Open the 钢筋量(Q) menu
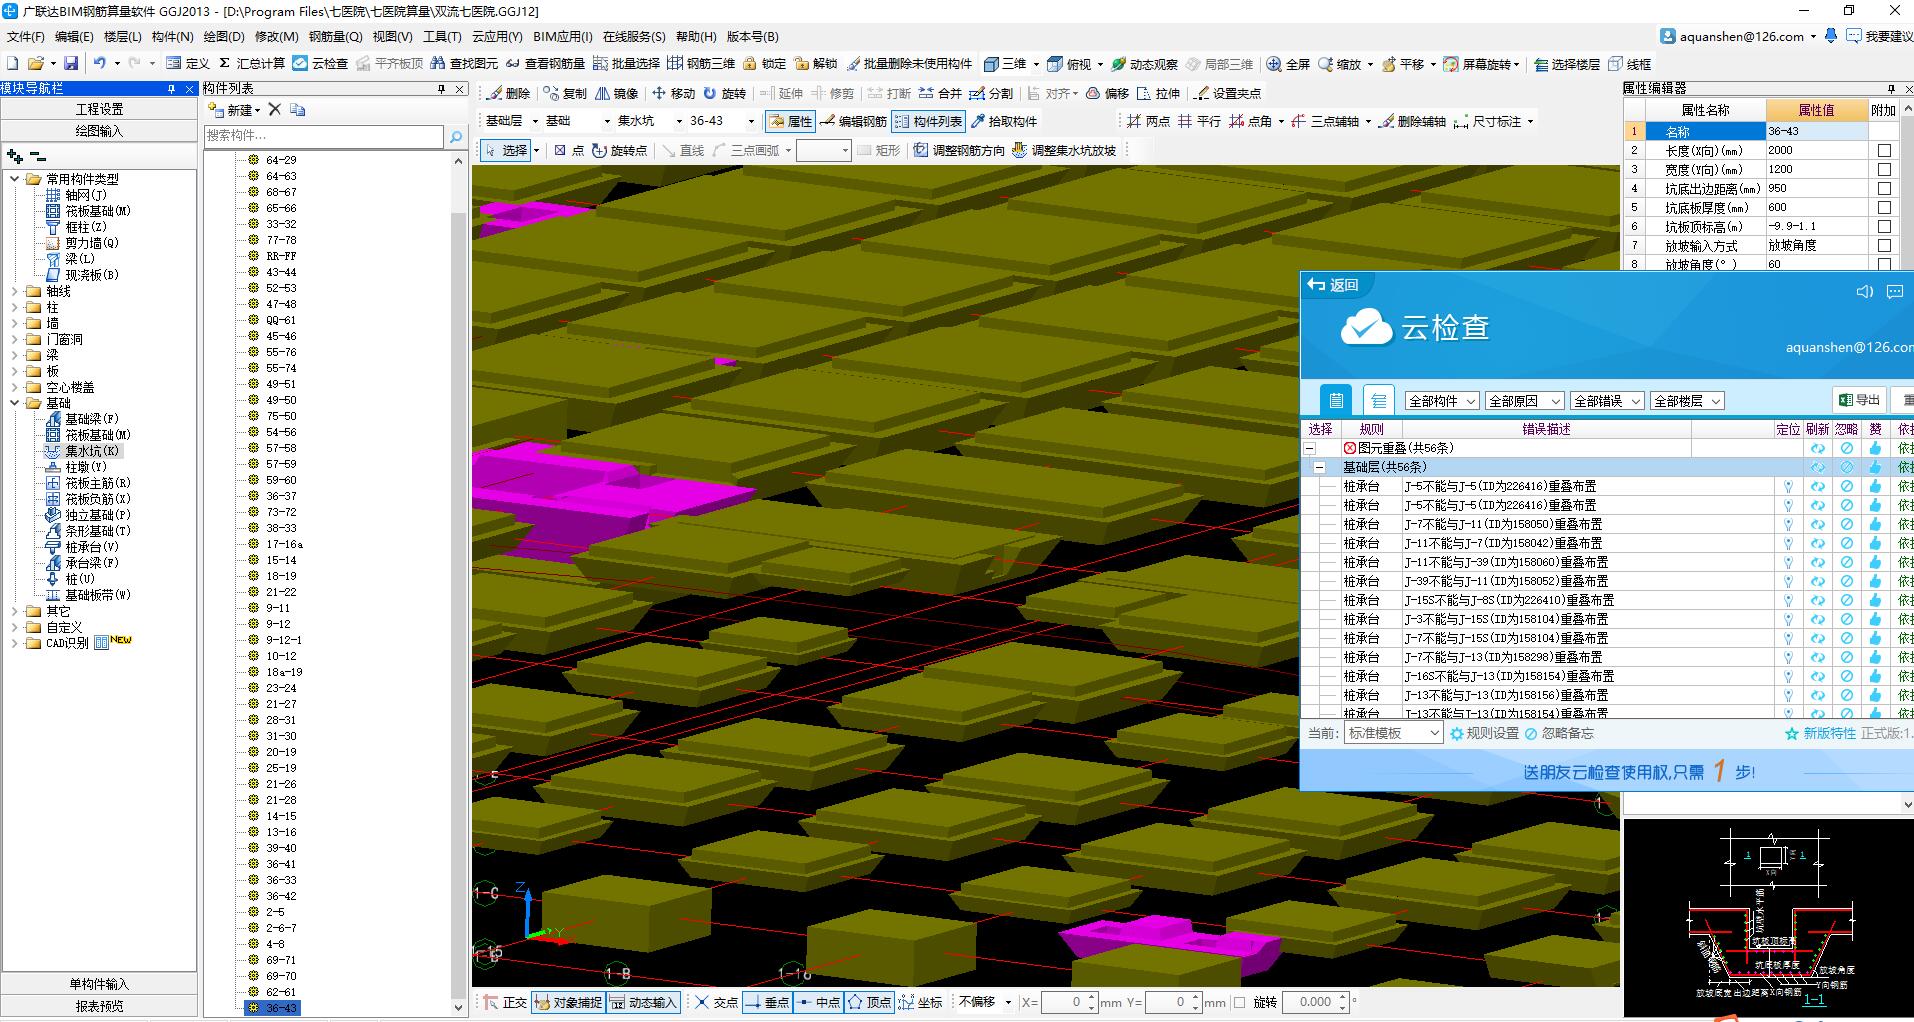 coord(335,36)
